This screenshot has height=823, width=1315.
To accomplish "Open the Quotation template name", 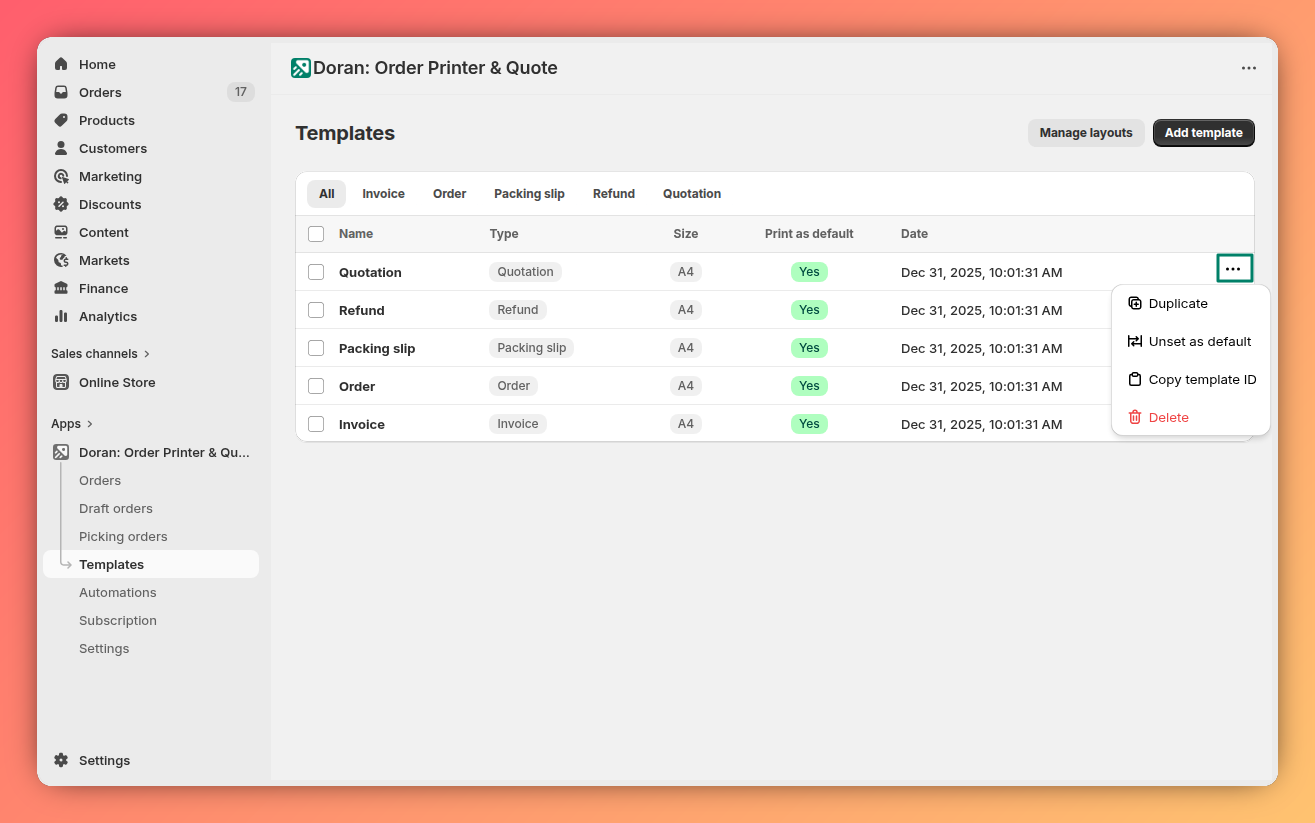I will pyautogui.click(x=370, y=272).
